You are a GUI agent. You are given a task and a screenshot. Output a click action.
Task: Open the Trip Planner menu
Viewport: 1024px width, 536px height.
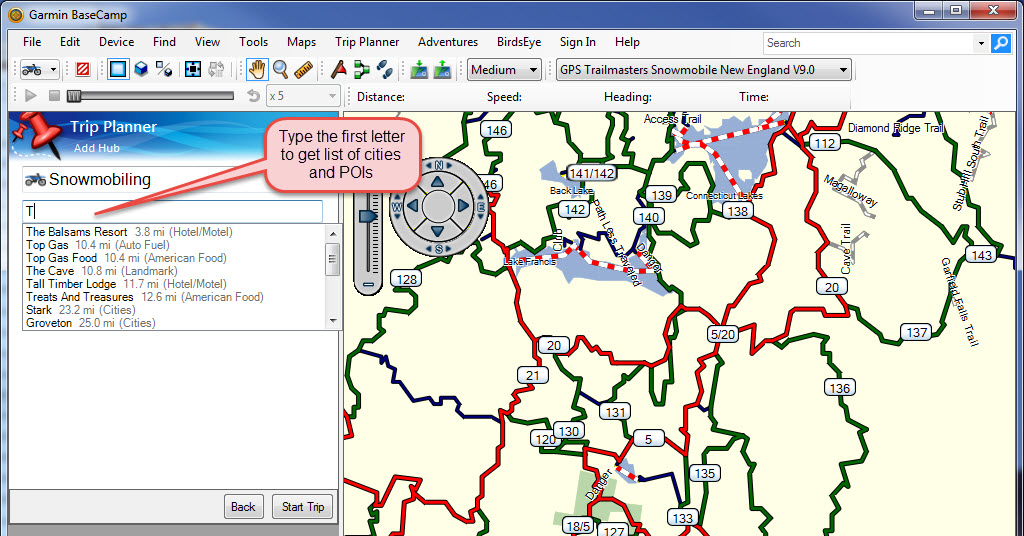coord(367,42)
